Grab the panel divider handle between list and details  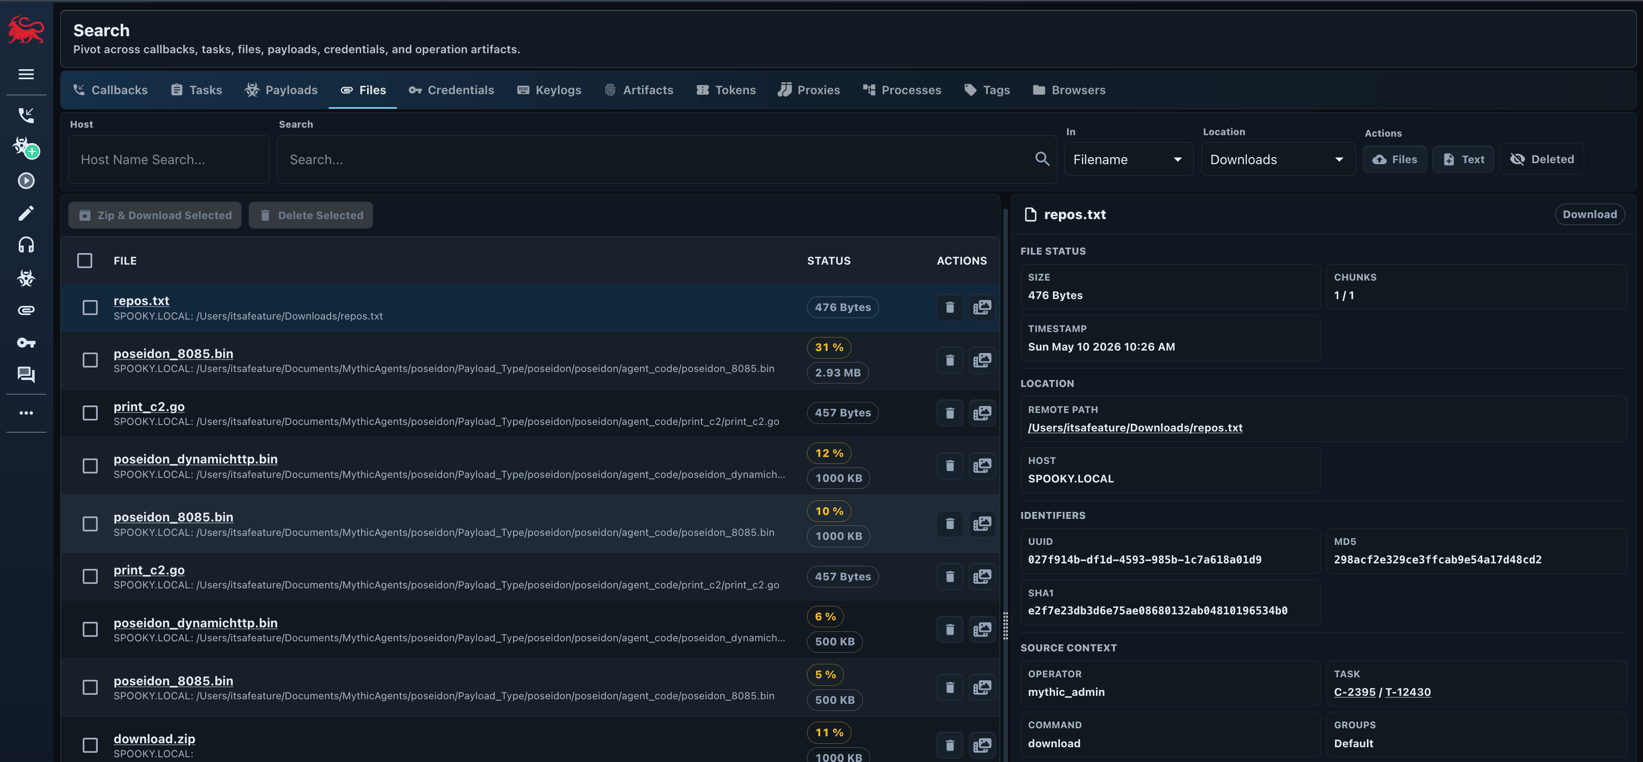click(1005, 626)
